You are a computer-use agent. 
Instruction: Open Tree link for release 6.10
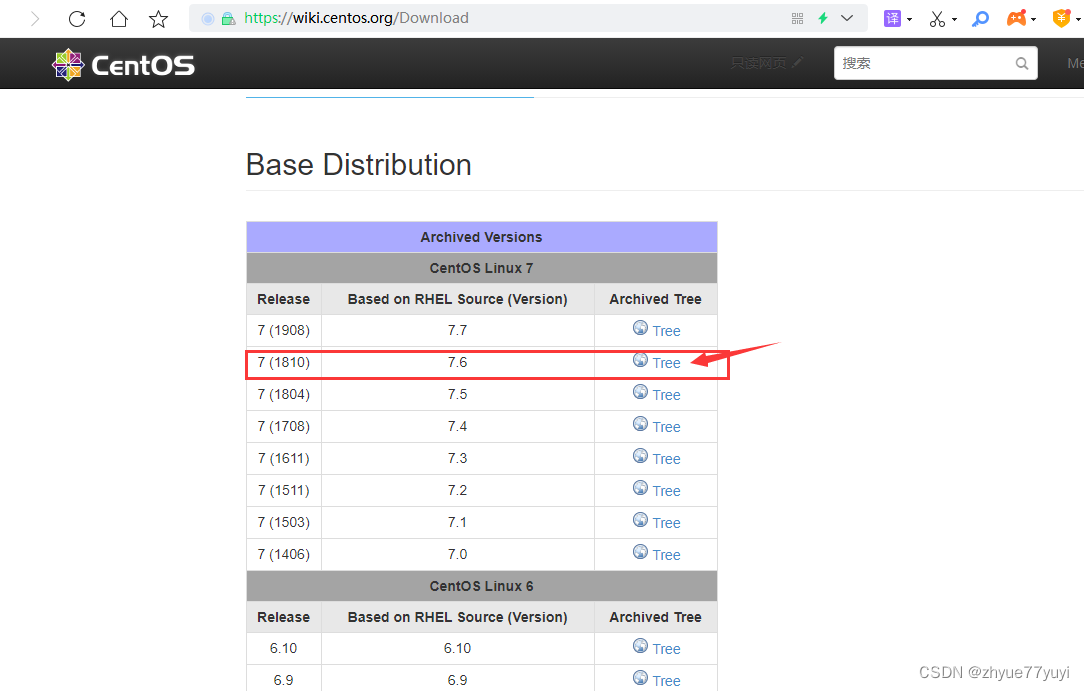tap(666, 649)
